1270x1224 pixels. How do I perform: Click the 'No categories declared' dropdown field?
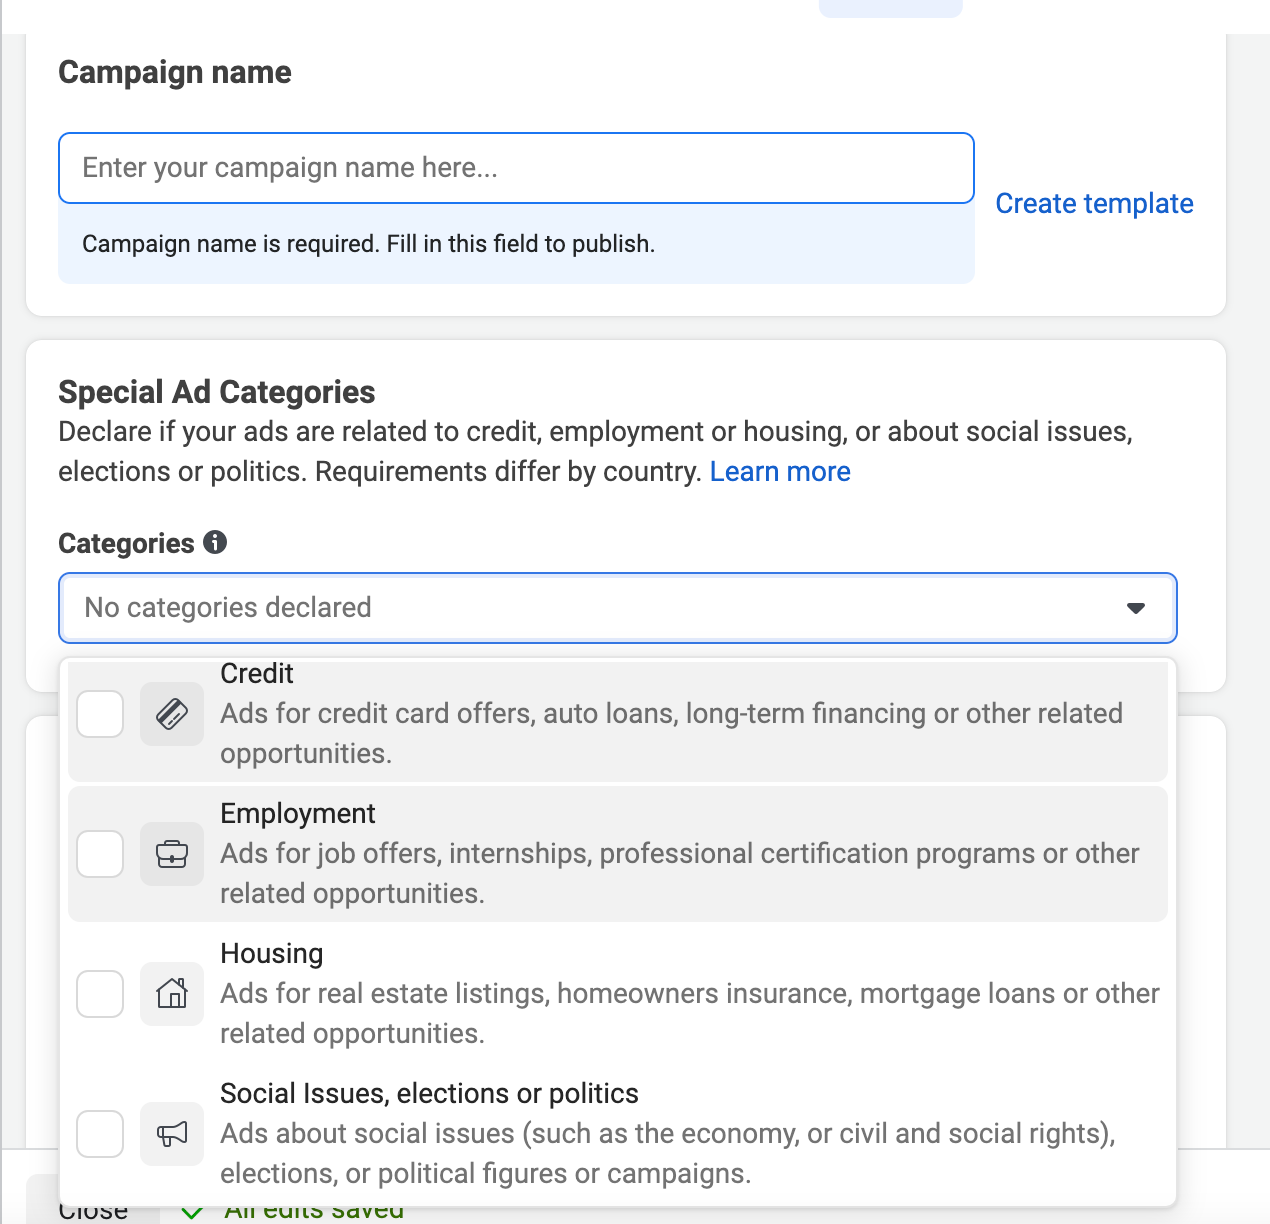(618, 608)
